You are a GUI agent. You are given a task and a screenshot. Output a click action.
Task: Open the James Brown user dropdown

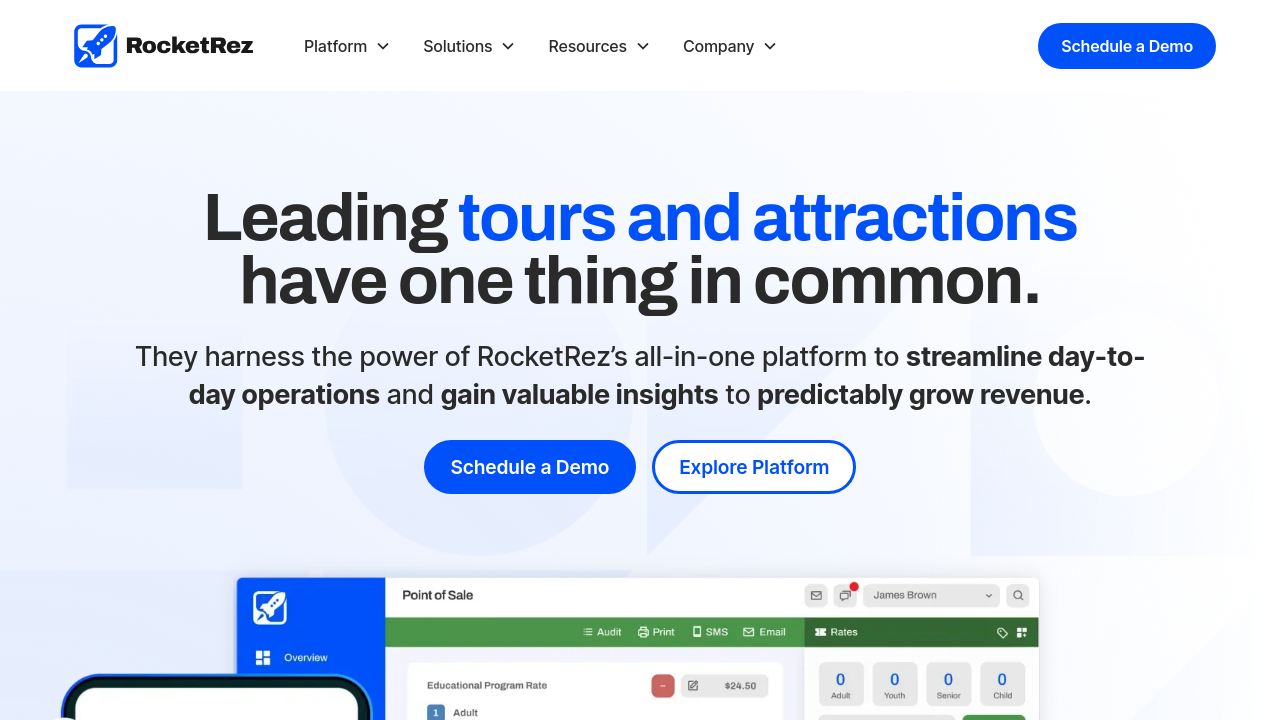(x=931, y=595)
